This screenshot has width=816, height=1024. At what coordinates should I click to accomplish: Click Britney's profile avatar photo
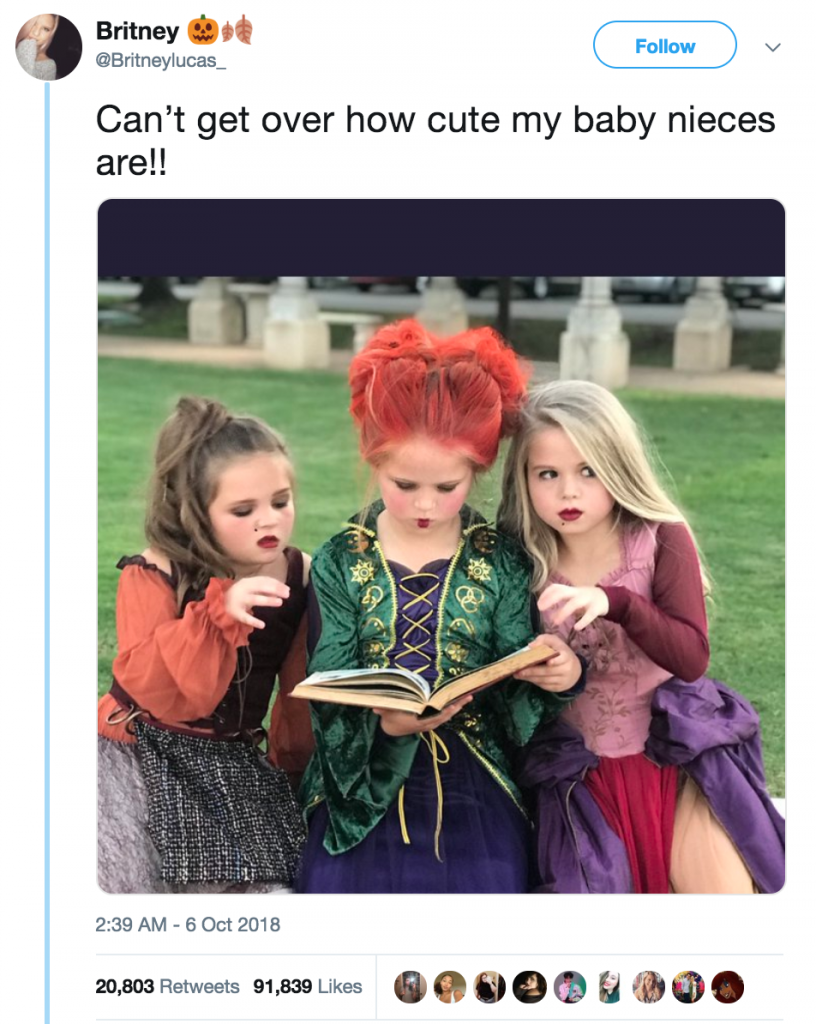(48, 47)
